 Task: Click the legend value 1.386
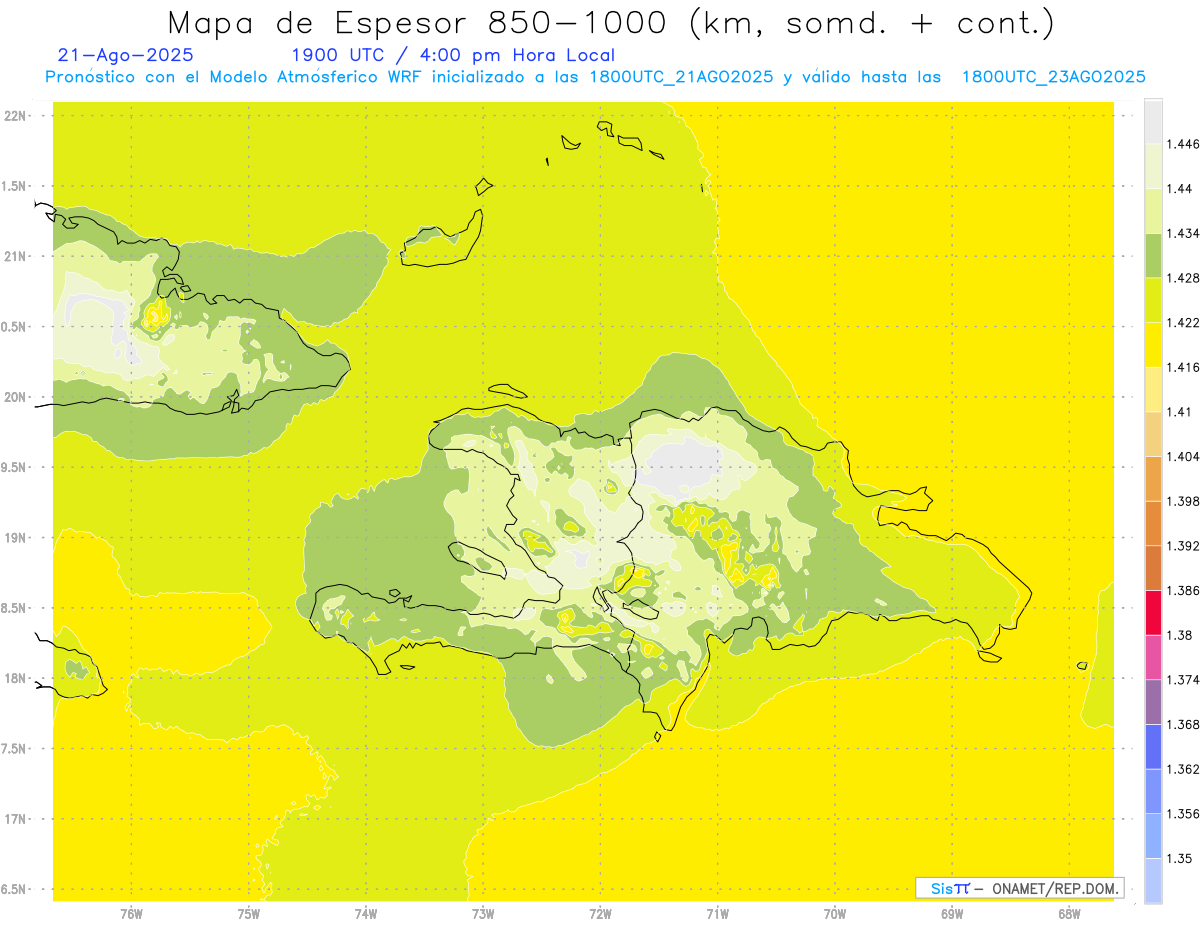point(1185,590)
